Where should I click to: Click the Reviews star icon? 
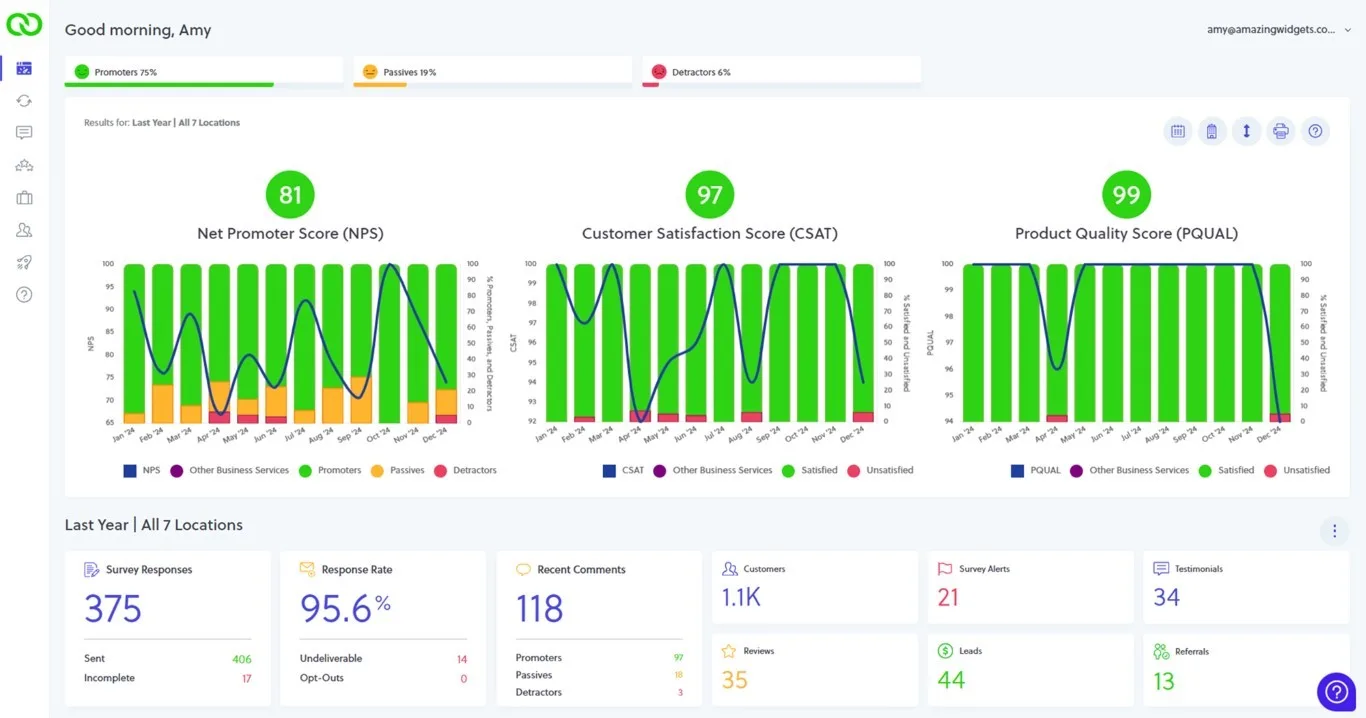click(729, 651)
